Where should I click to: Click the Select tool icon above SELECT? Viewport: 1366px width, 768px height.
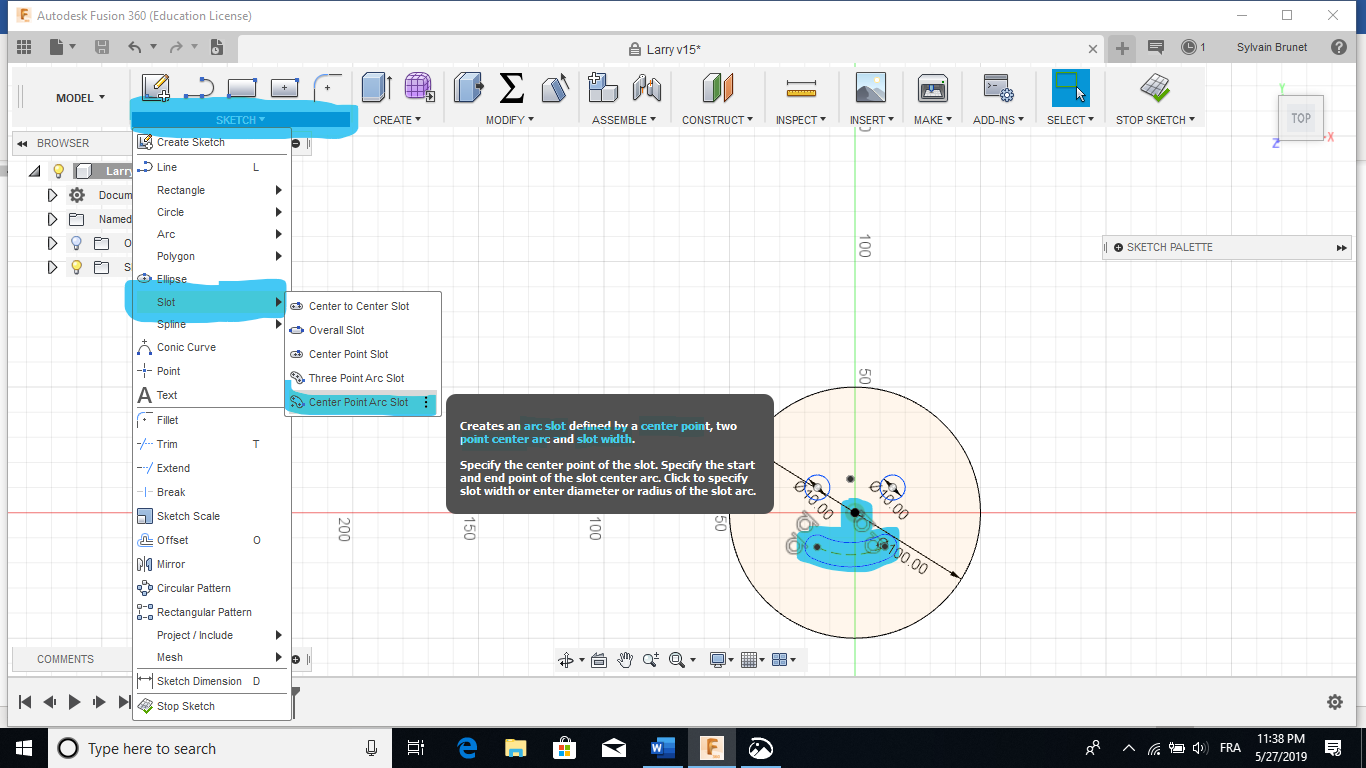click(x=1070, y=88)
